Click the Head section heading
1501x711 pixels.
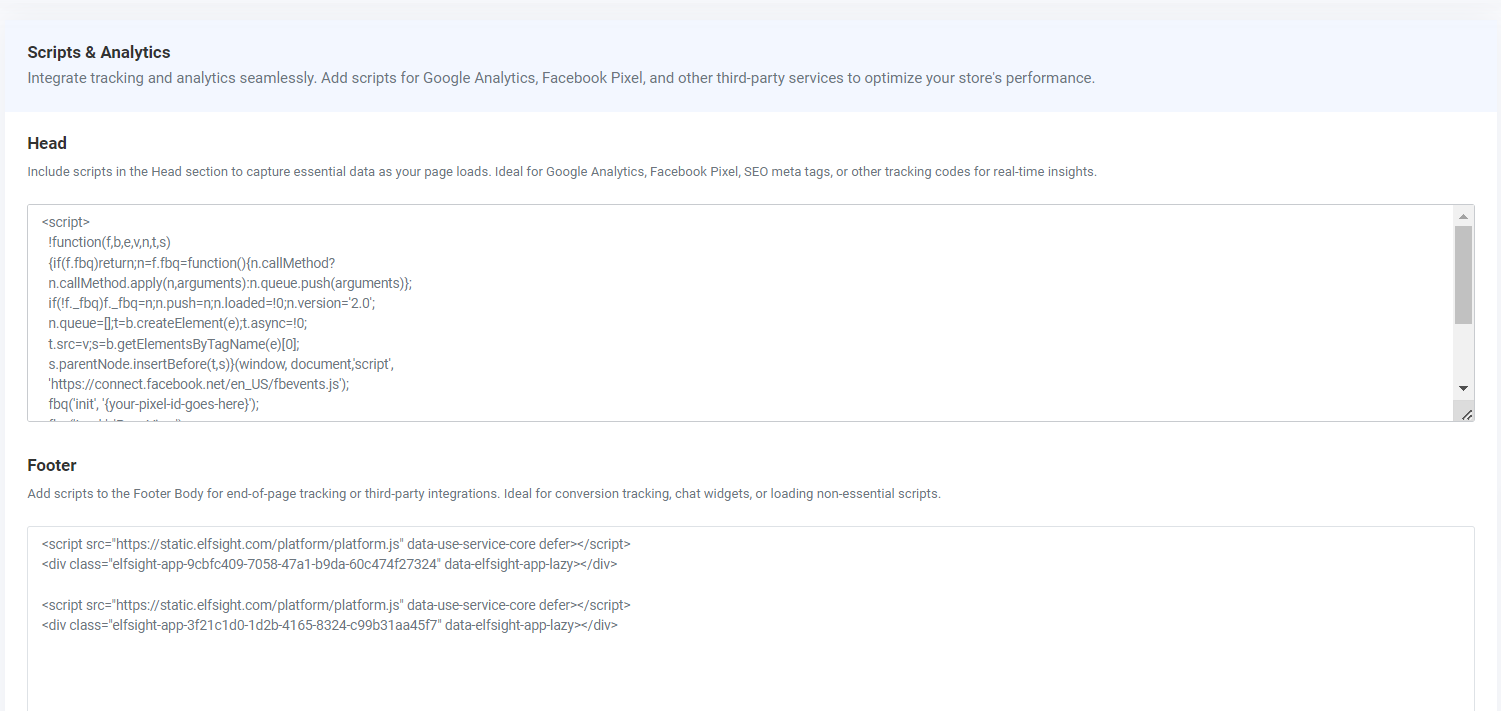tap(47, 143)
